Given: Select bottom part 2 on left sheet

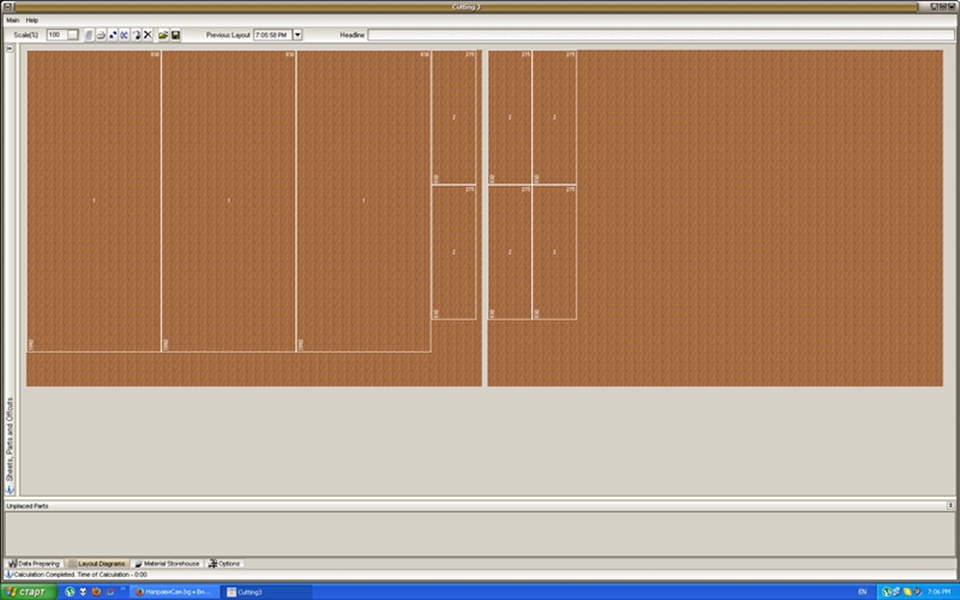Looking at the screenshot, I should 454,252.
